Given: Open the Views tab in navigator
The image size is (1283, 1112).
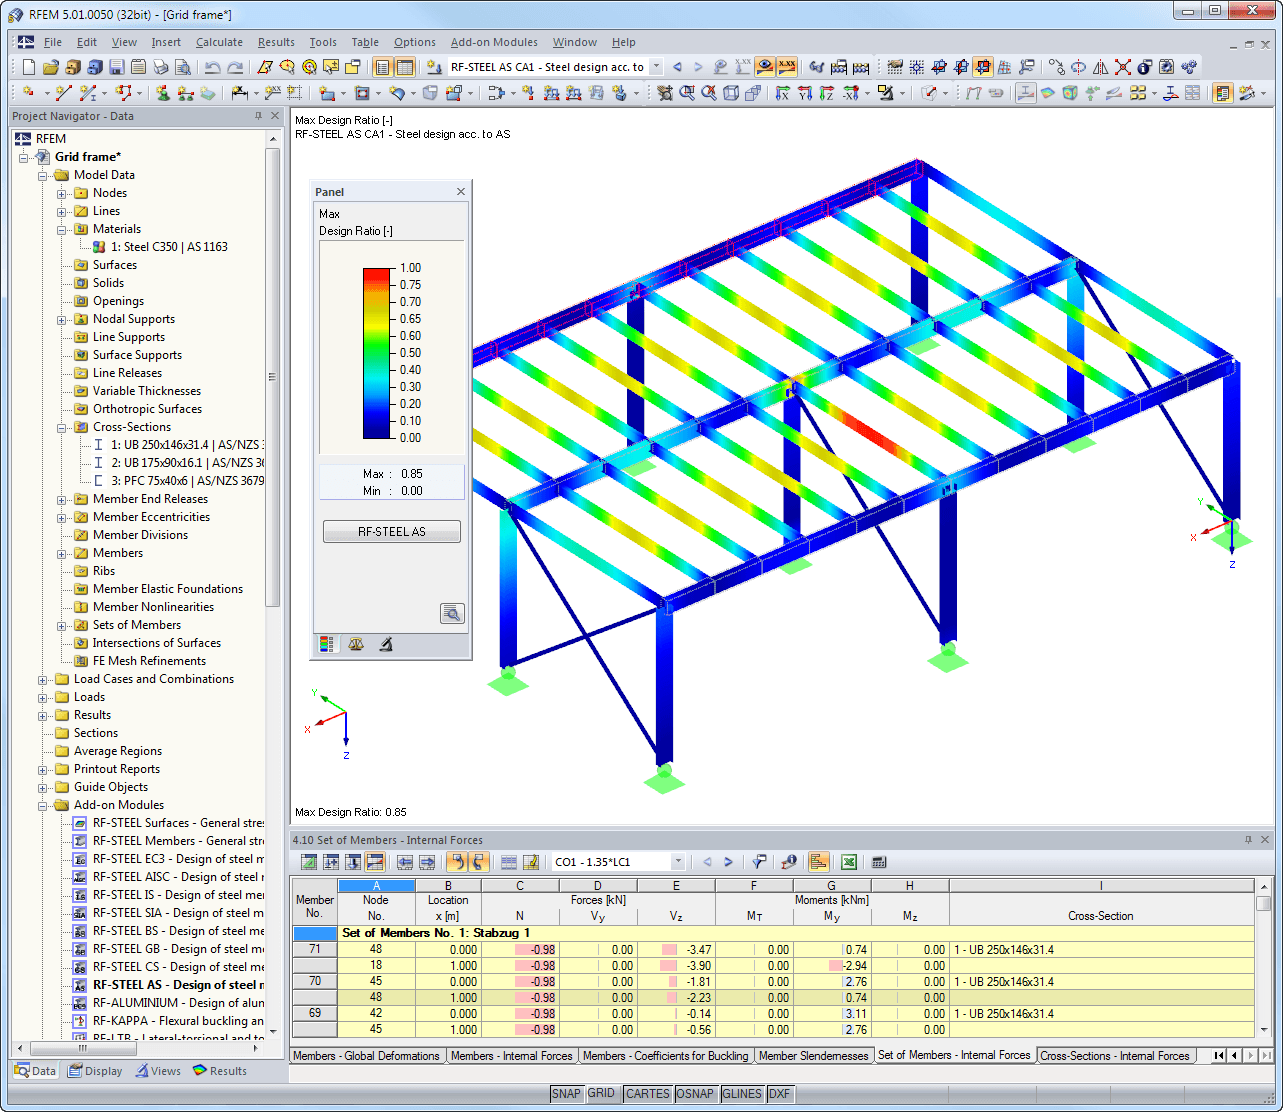Looking at the screenshot, I should [x=159, y=1071].
